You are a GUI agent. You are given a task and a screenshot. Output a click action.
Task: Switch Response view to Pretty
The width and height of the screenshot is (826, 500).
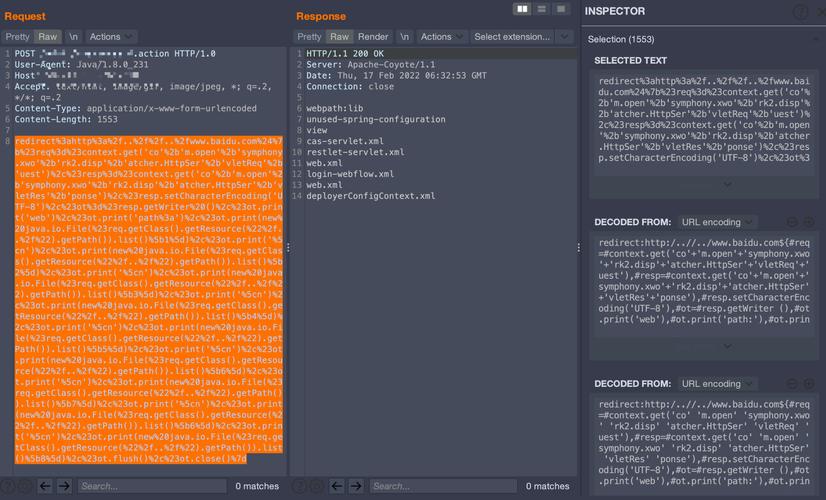pyautogui.click(x=309, y=36)
